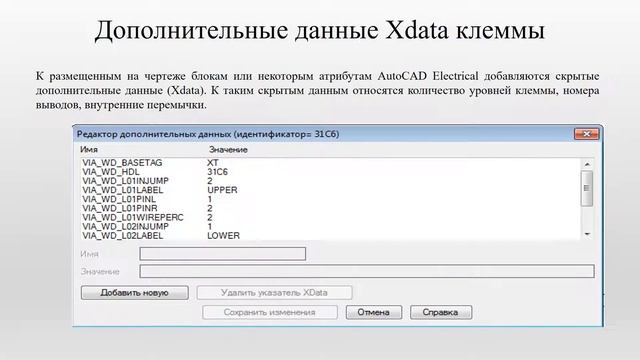
Task: Click the Удалить указатель XData button
Action: [x=274, y=293]
